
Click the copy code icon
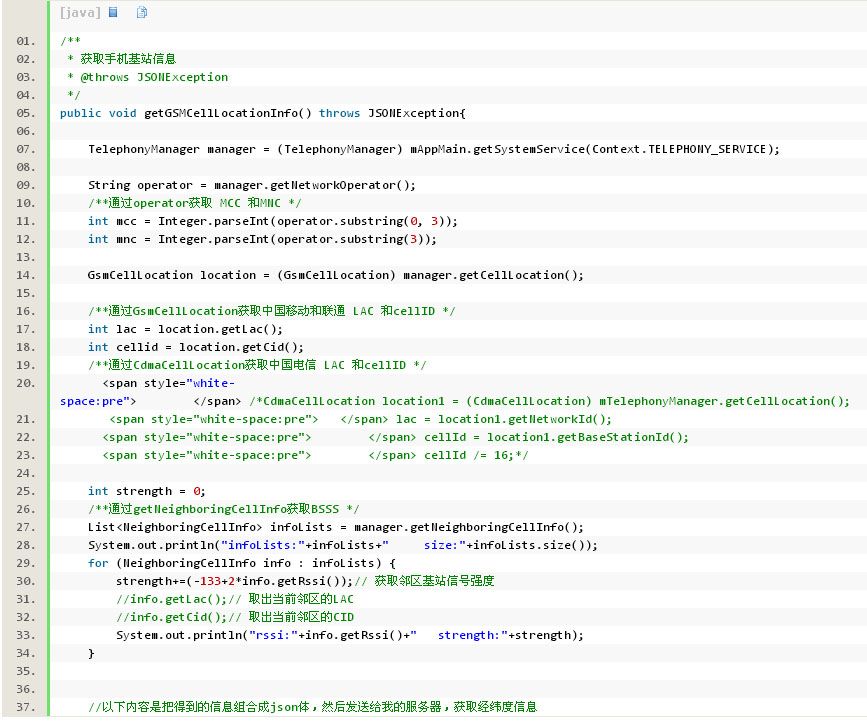142,13
